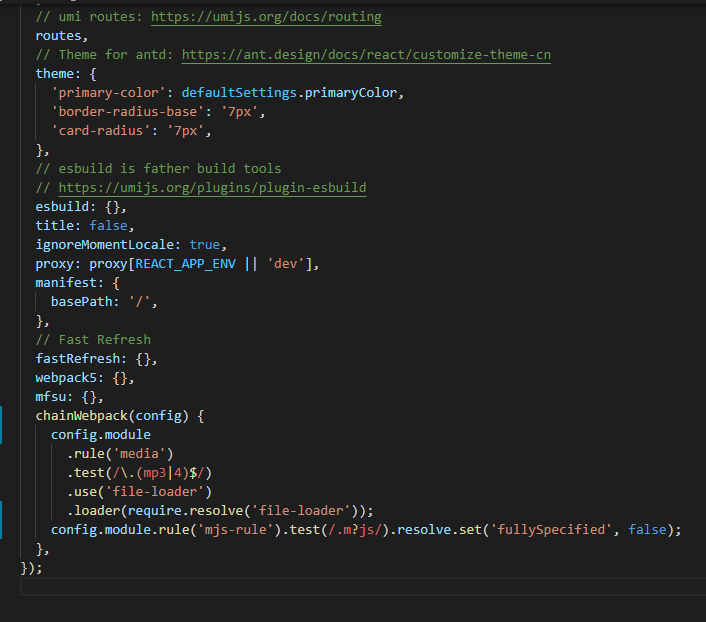
Task: Open the ant.design customize-theme-cn link
Action: click(366, 54)
